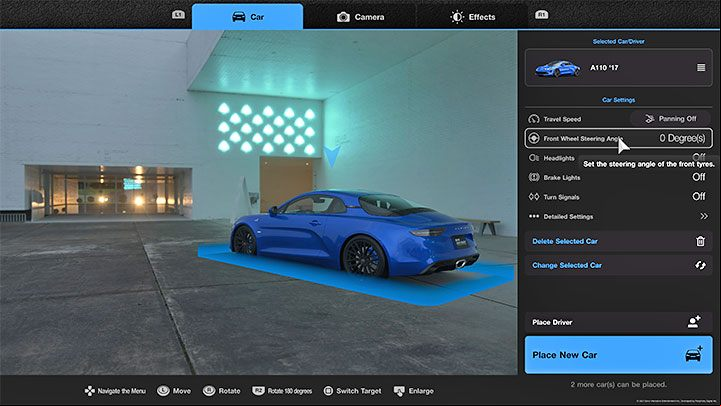The image size is (721, 406).
Task: Click the 'Rotate 180 degrees' hint text
Action: tap(290, 391)
